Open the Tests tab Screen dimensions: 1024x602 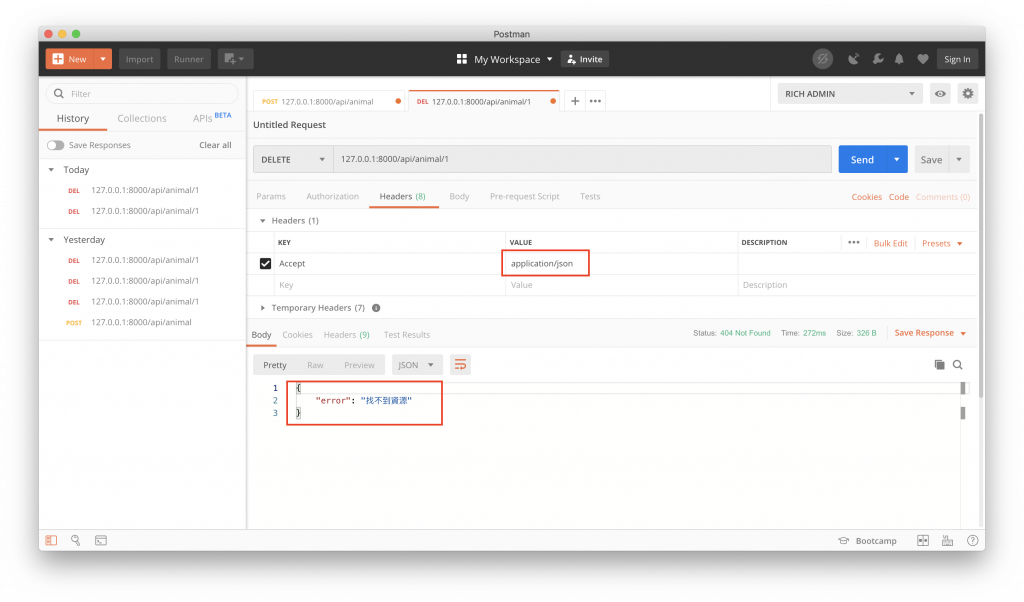tap(590, 196)
